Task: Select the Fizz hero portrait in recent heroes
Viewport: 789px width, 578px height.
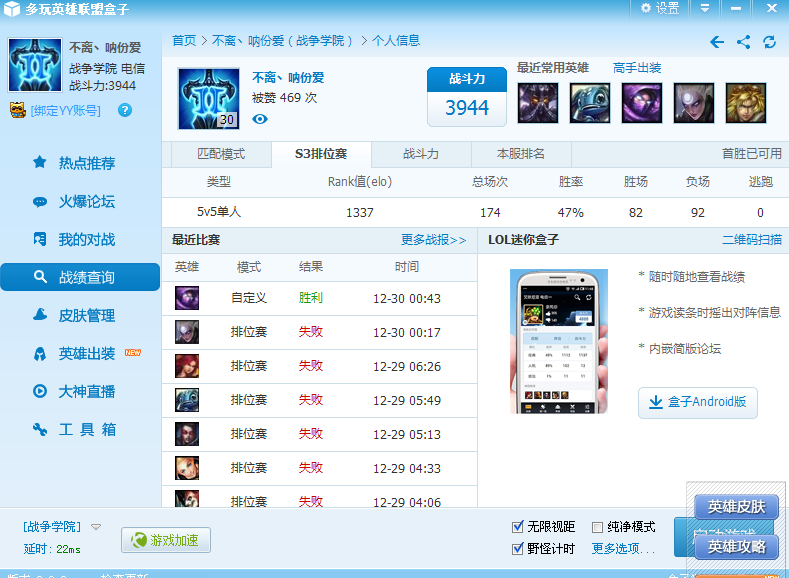Action: click(x=590, y=103)
